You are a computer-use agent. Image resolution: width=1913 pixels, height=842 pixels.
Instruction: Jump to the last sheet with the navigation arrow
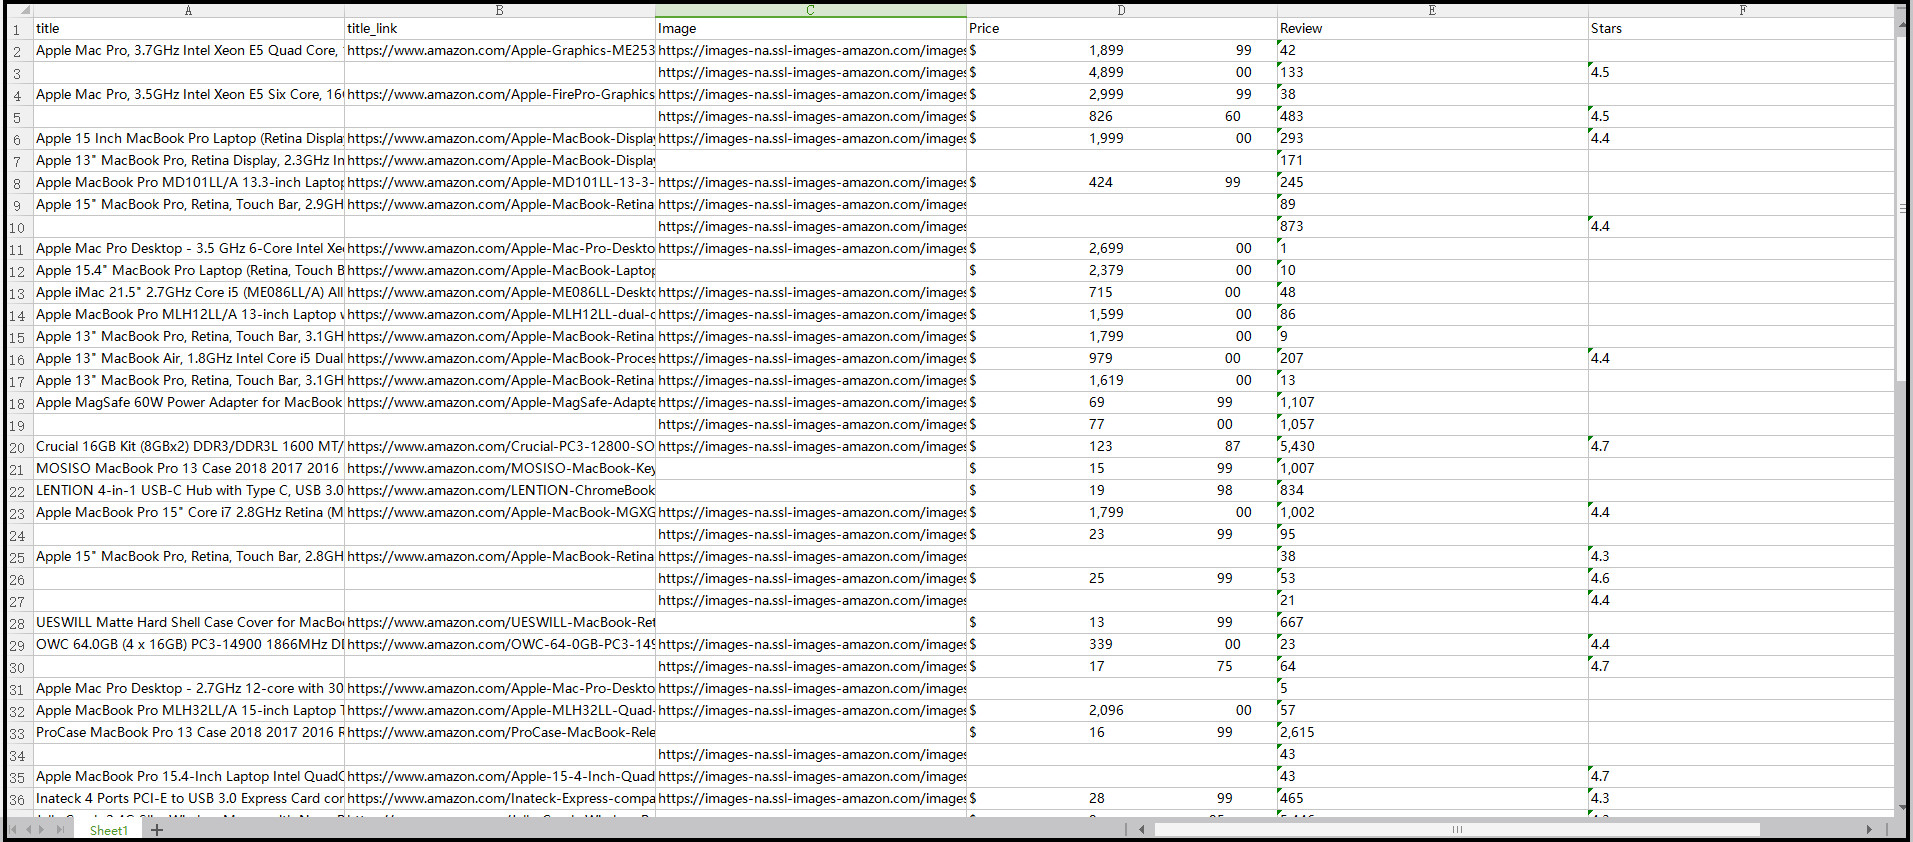(x=60, y=830)
